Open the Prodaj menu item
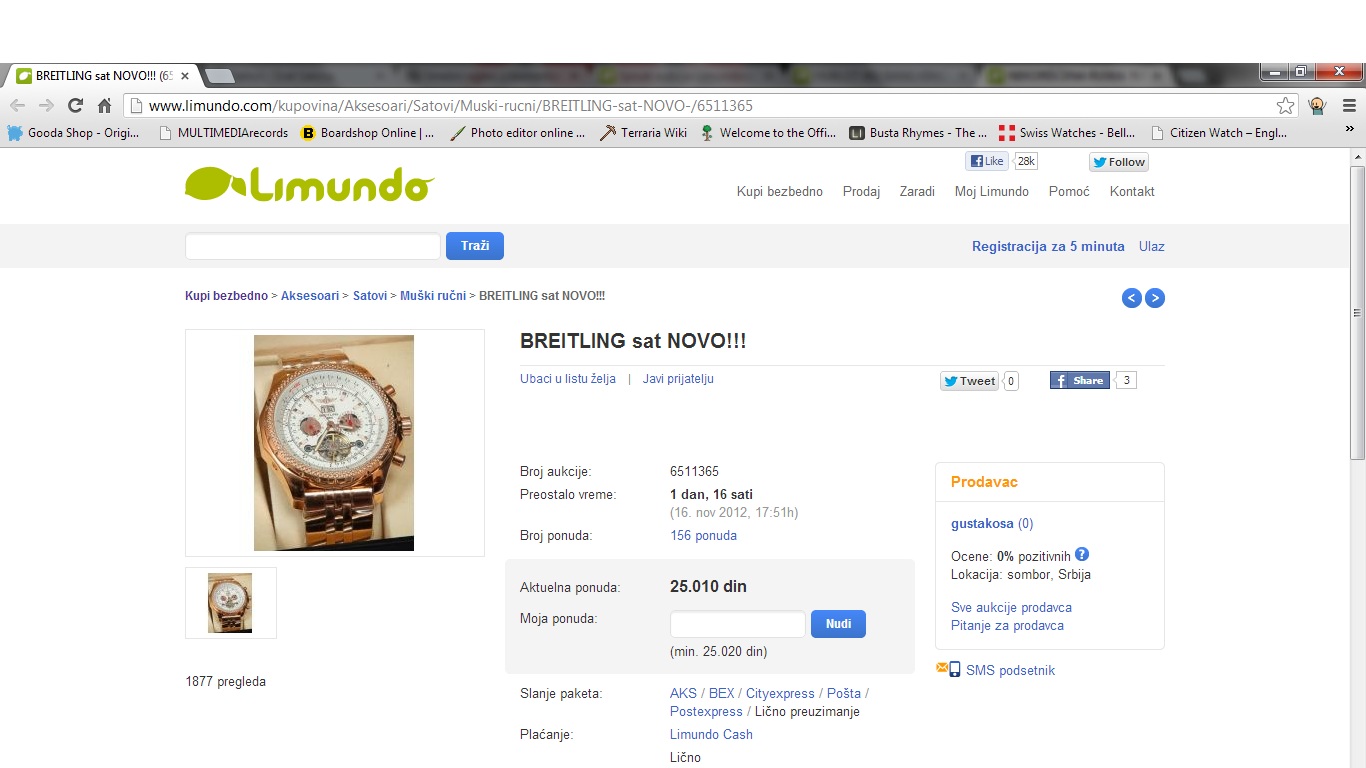The height and width of the screenshot is (768, 1366). [x=861, y=192]
